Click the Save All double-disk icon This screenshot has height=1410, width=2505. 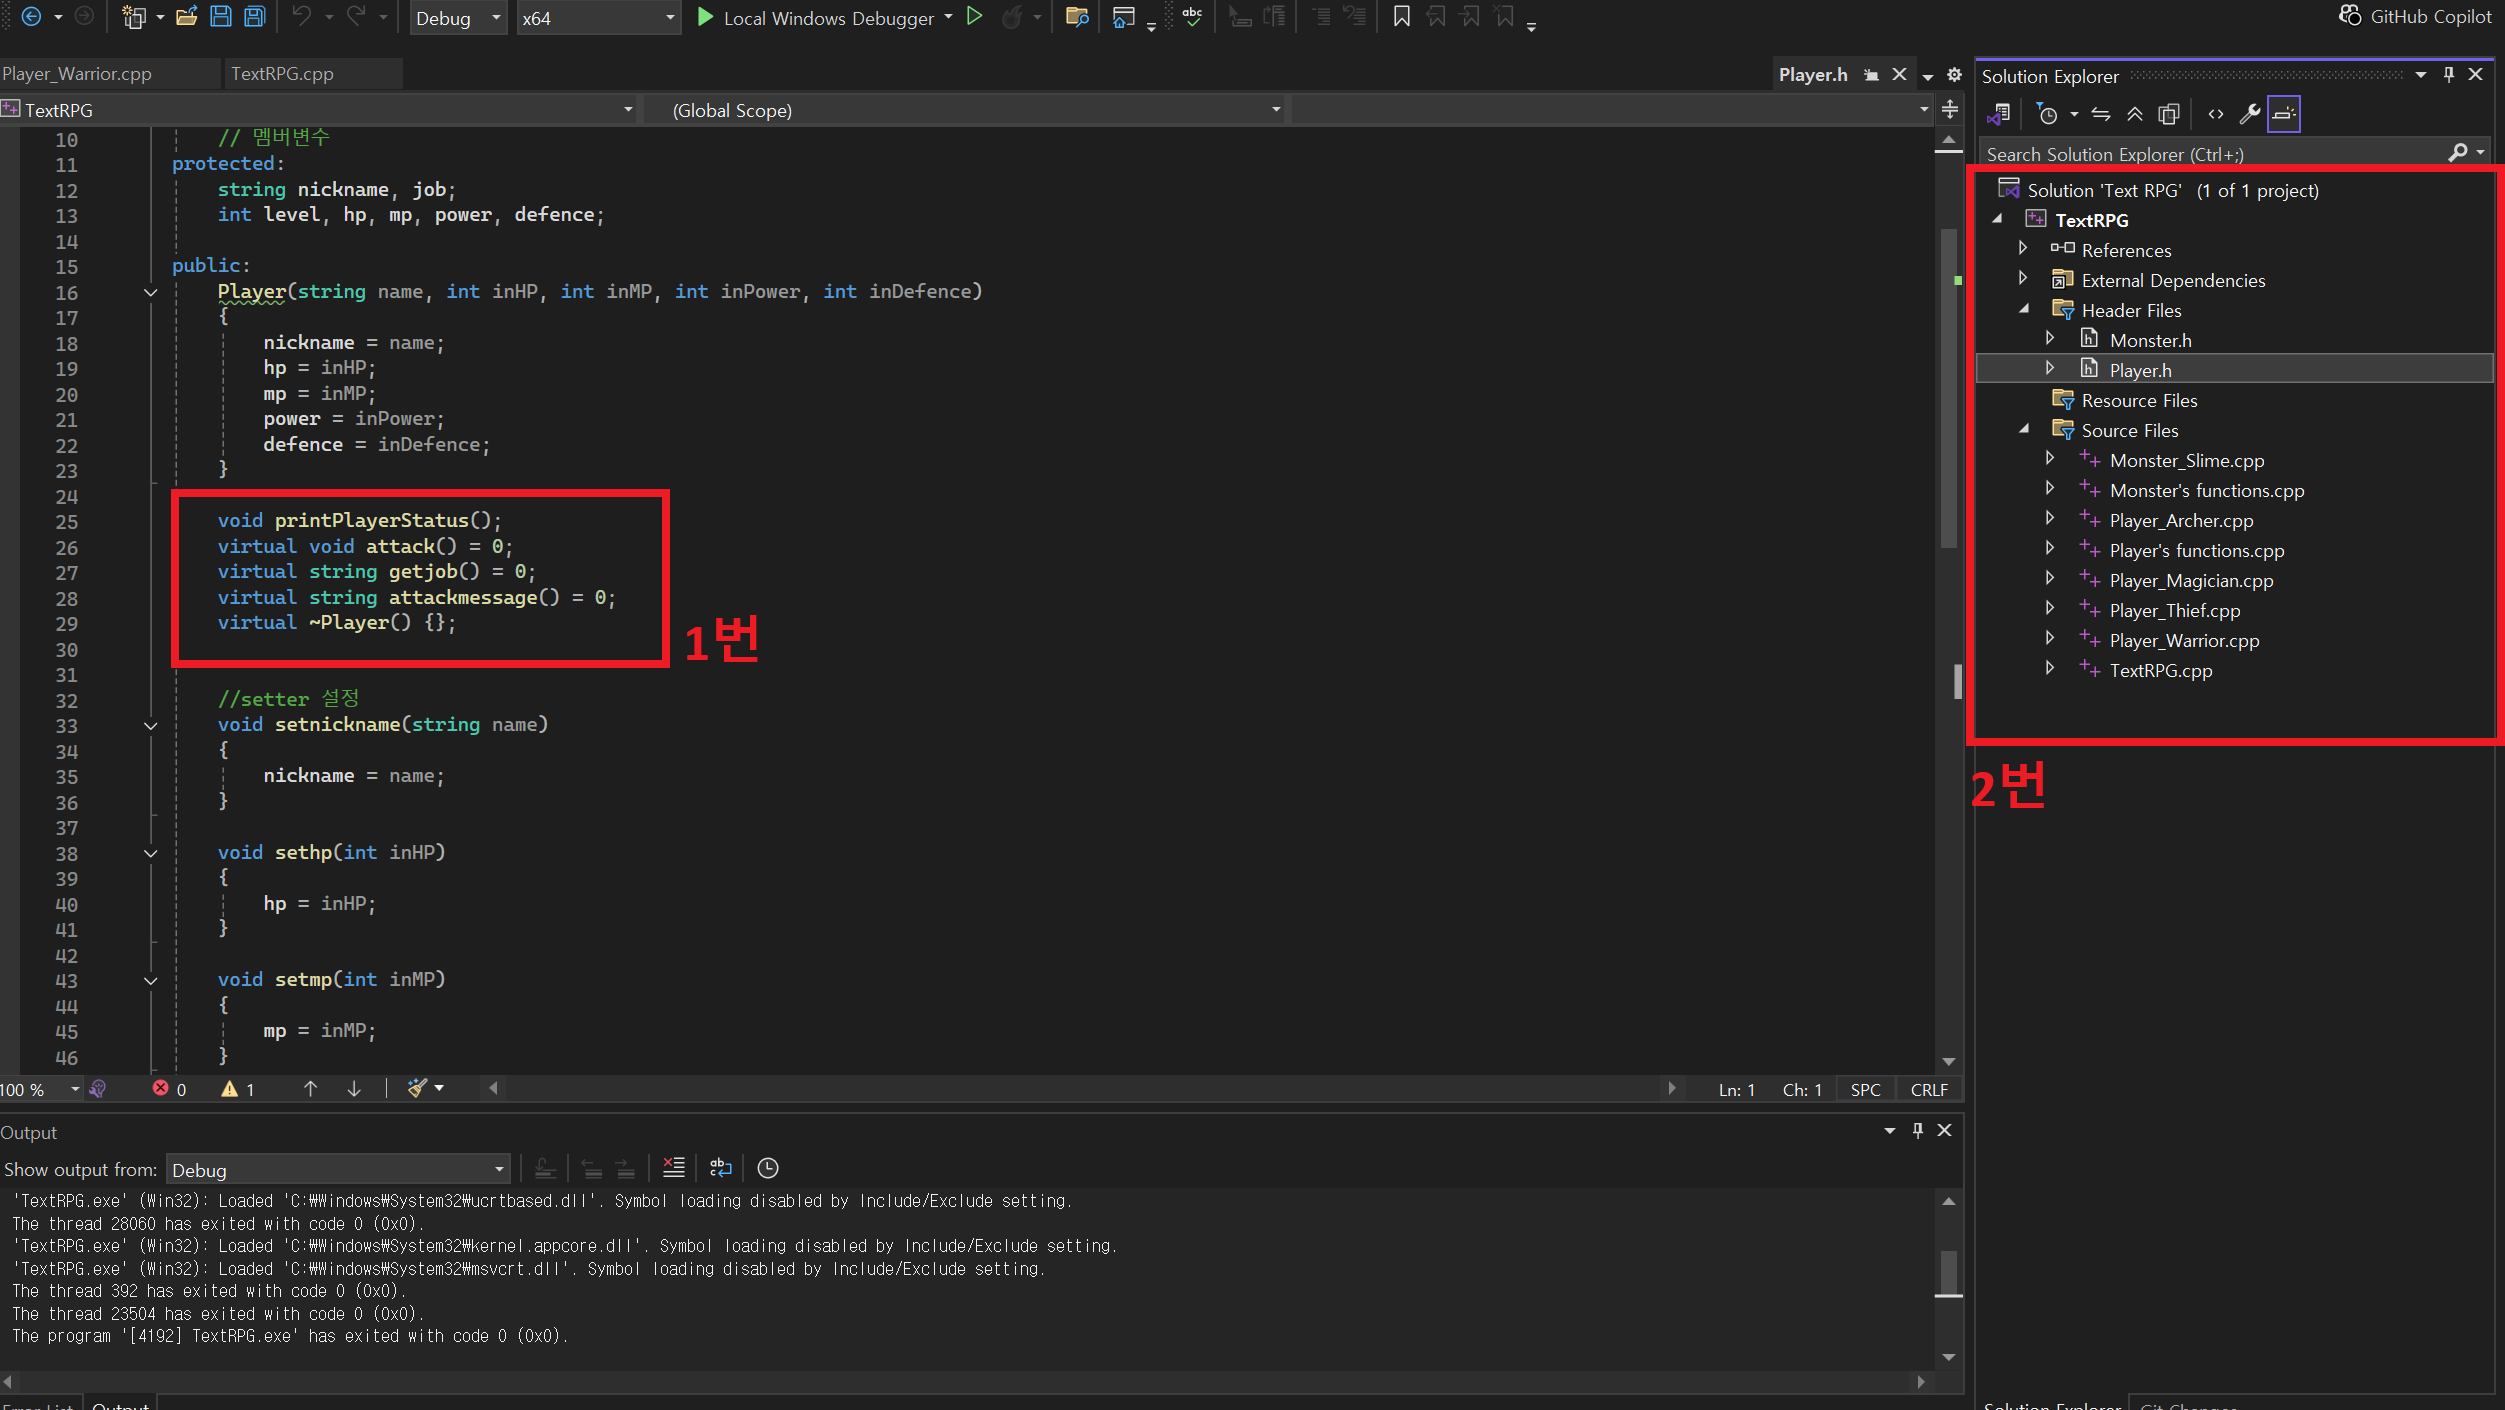pyautogui.click(x=255, y=17)
